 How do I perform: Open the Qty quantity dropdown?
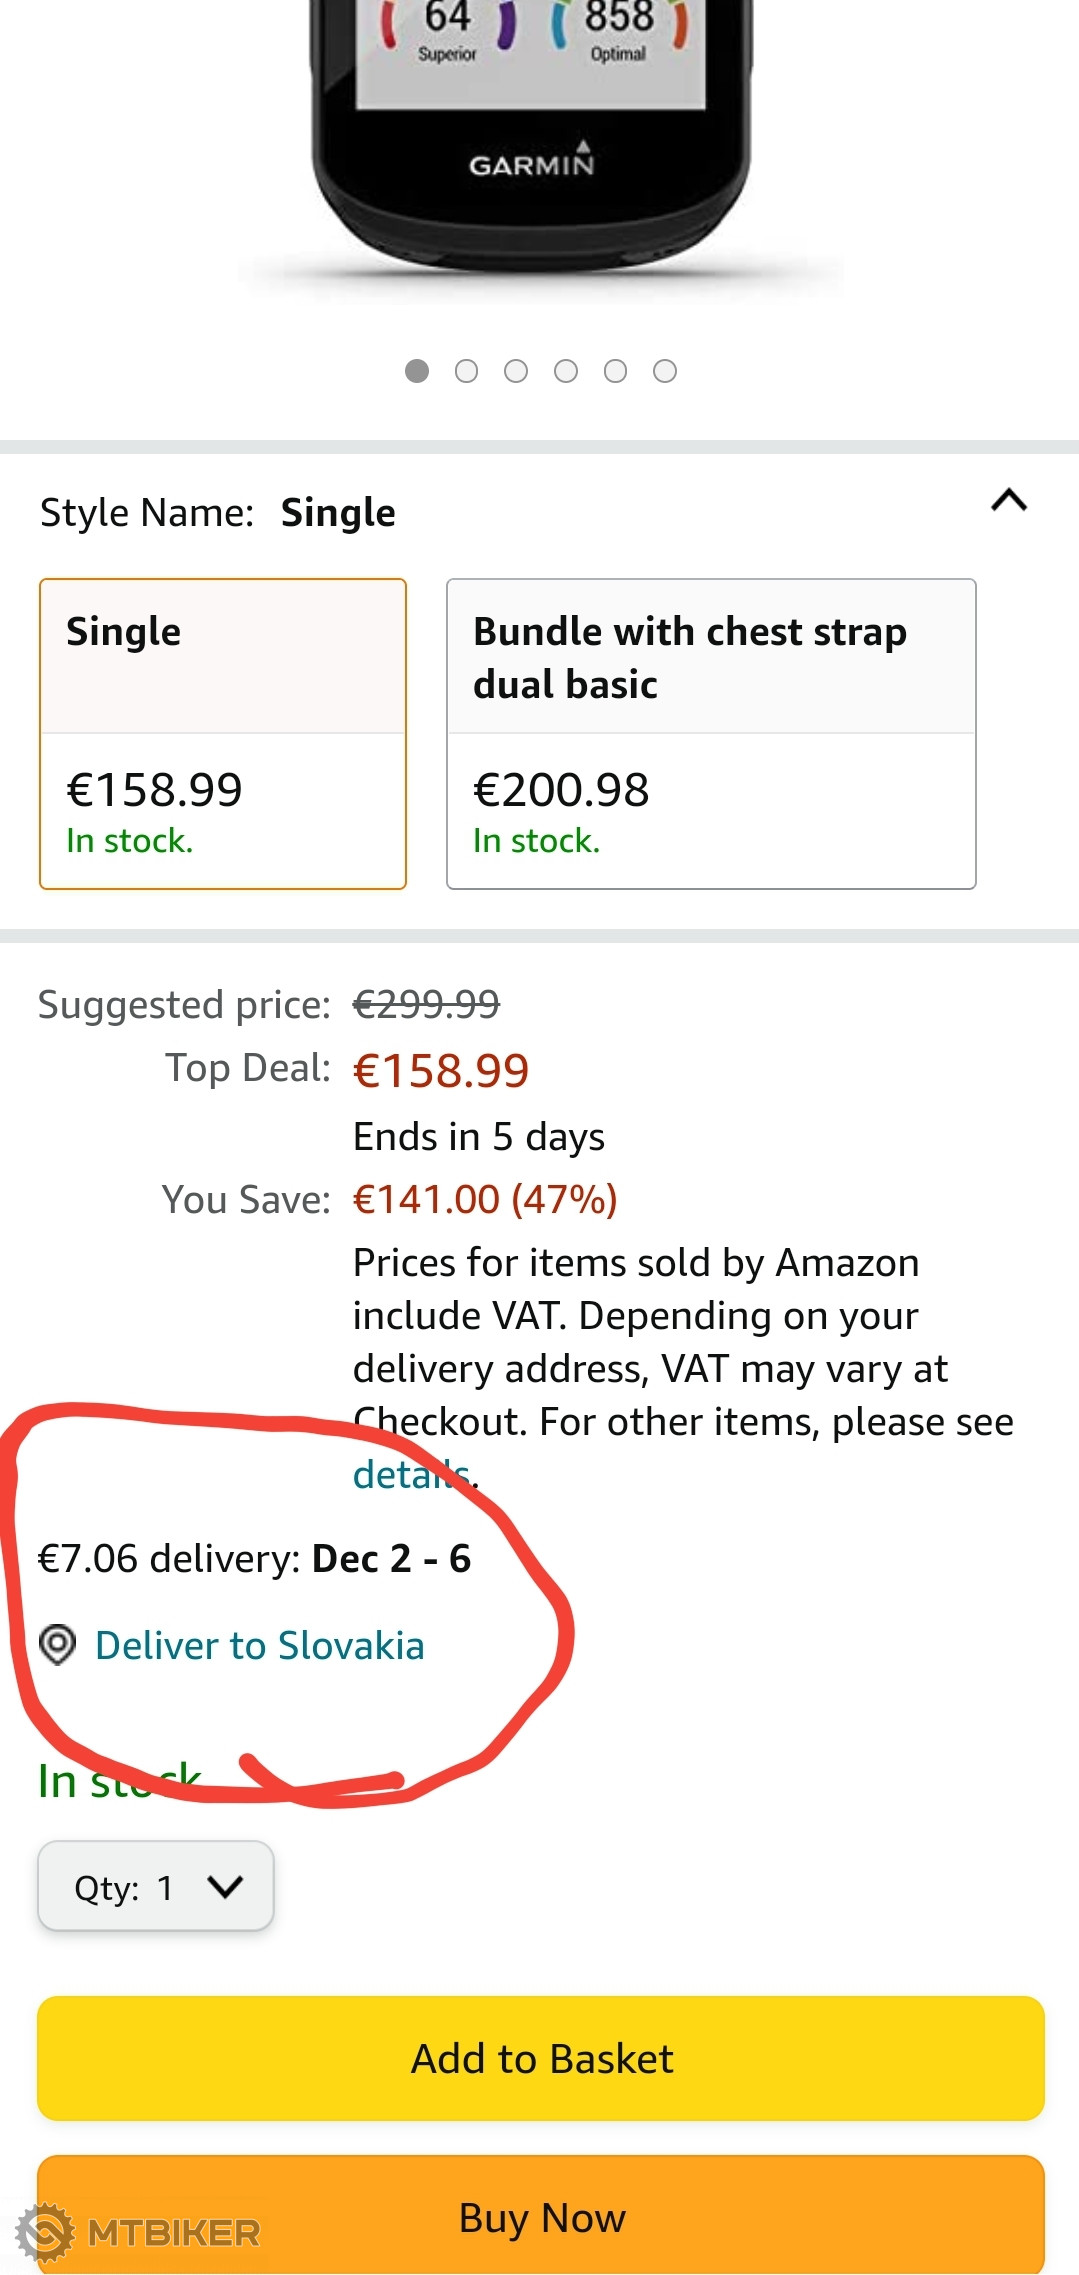155,1886
